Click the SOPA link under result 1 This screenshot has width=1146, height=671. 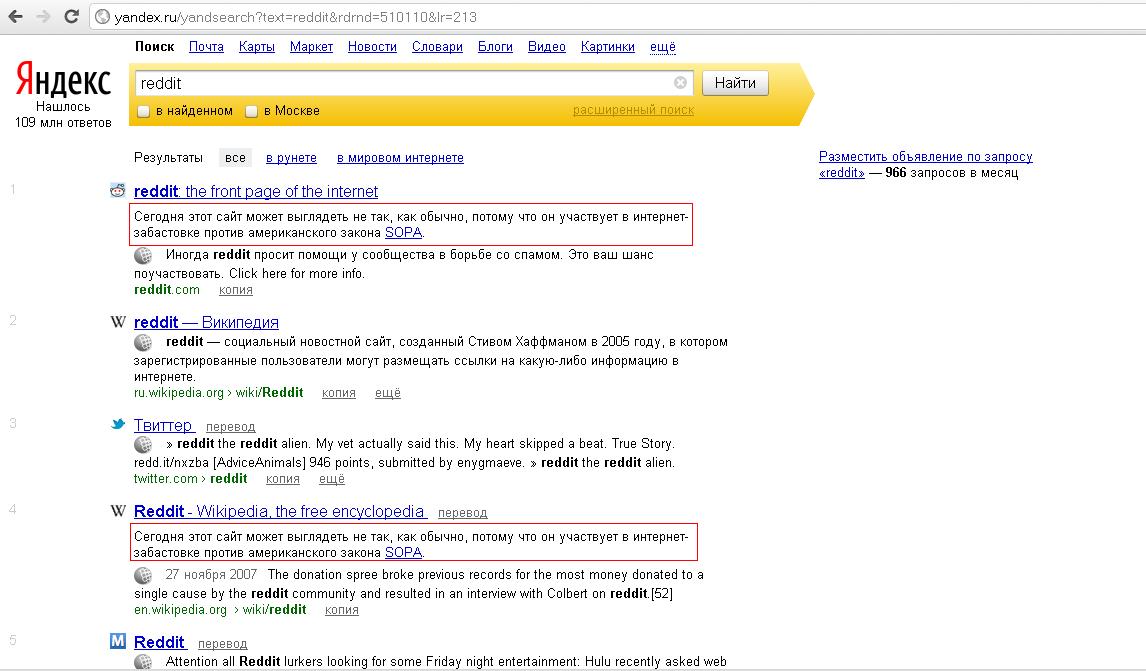point(403,232)
